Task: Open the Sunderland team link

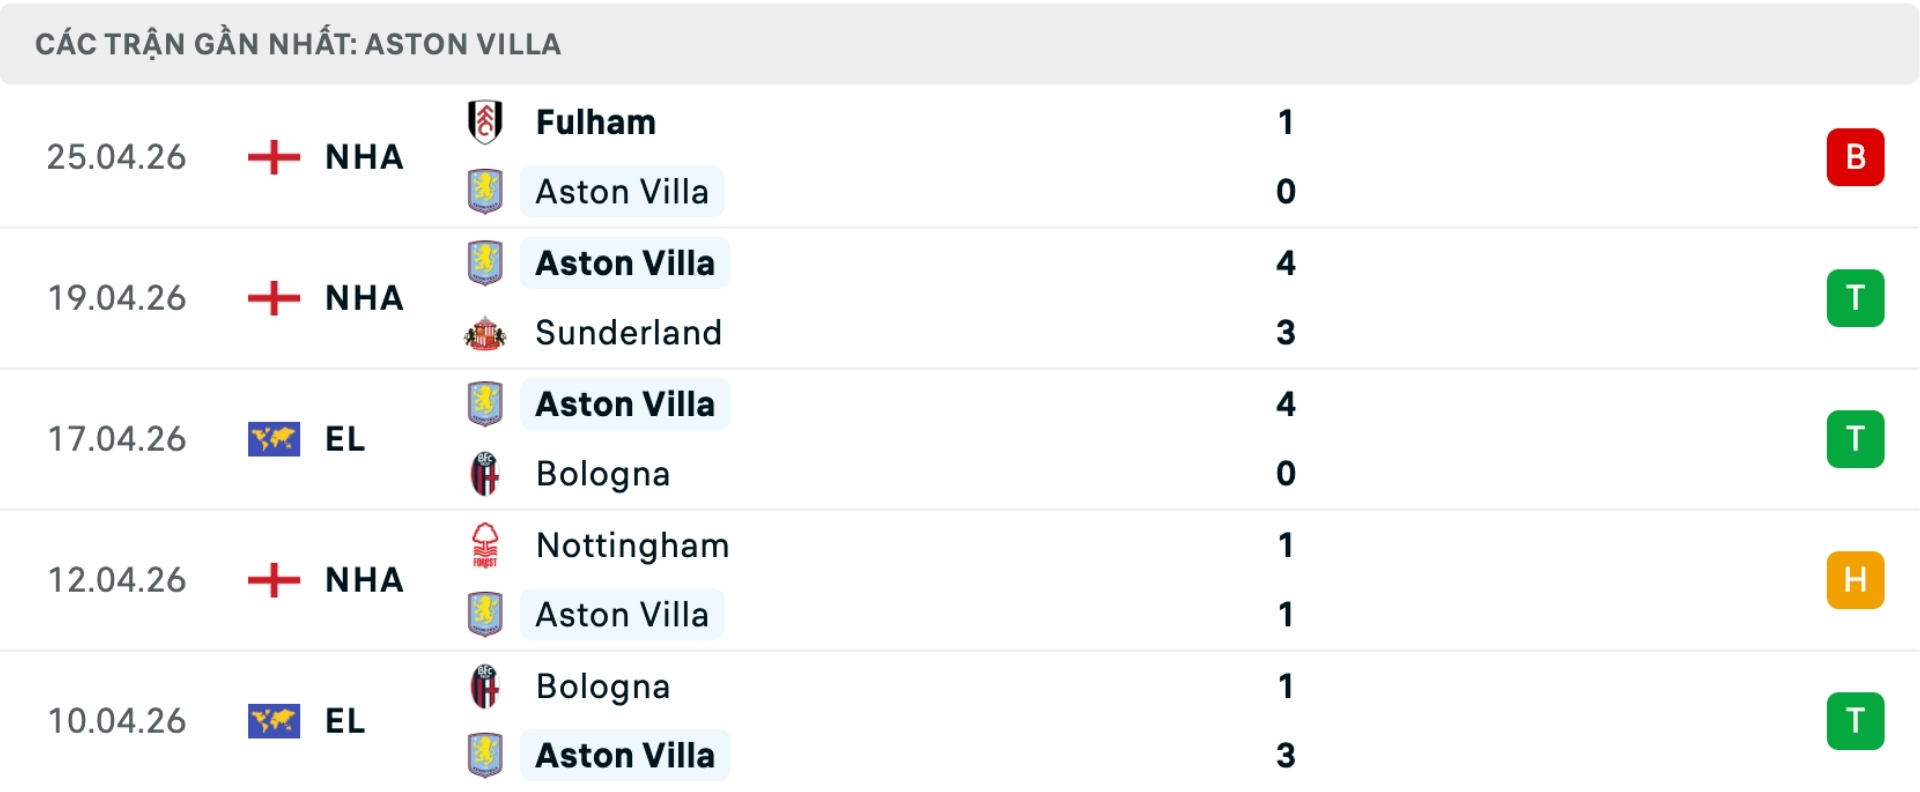Action: coord(628,333)
